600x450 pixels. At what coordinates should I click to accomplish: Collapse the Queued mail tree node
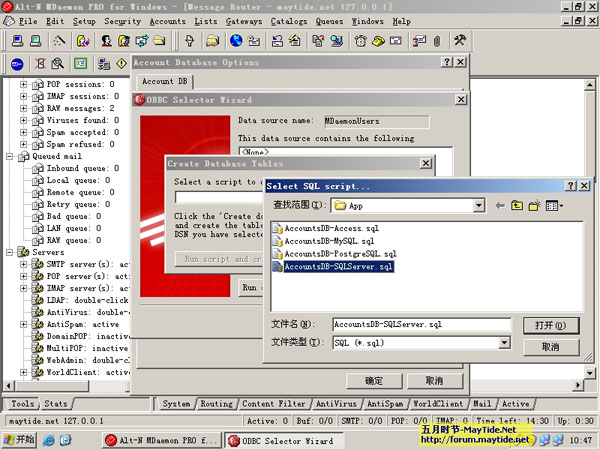[x=10, y=156]
